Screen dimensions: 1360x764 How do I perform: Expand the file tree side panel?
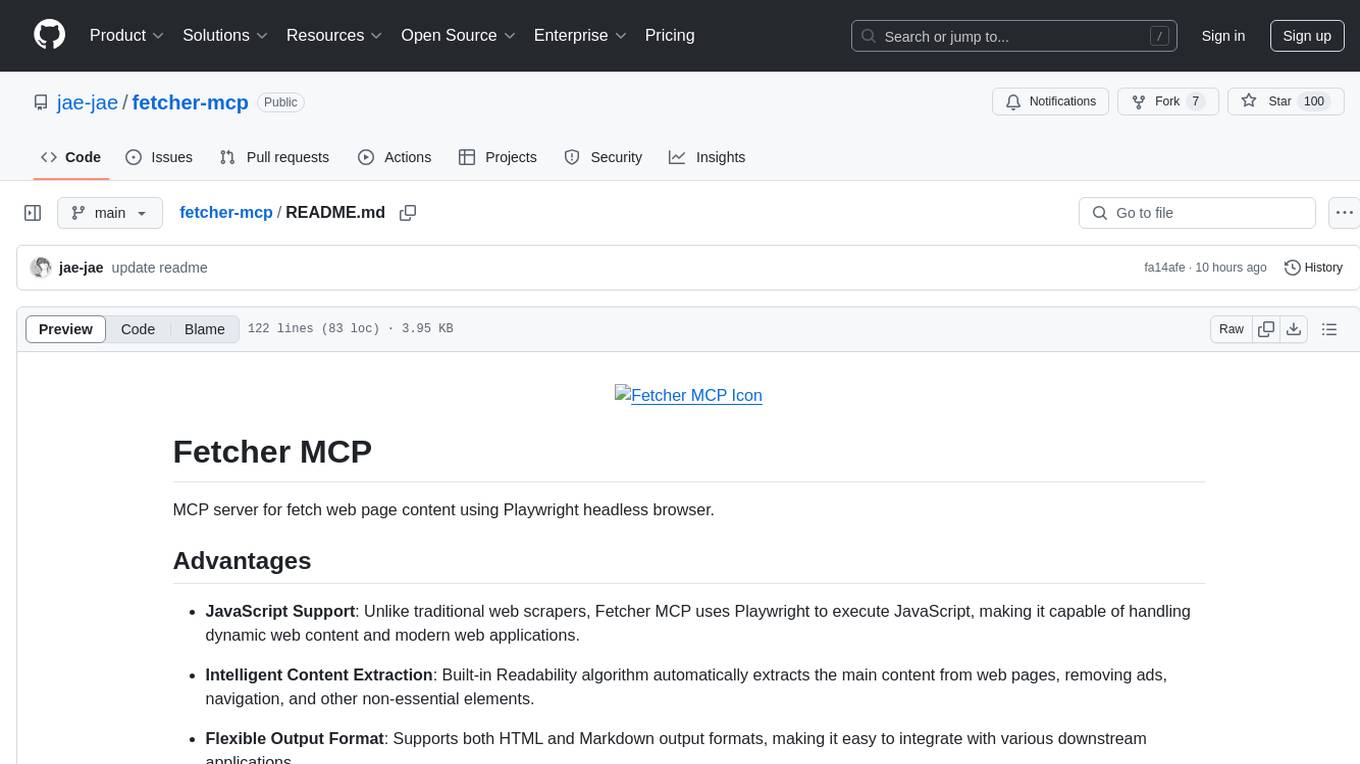click(33, 213)
